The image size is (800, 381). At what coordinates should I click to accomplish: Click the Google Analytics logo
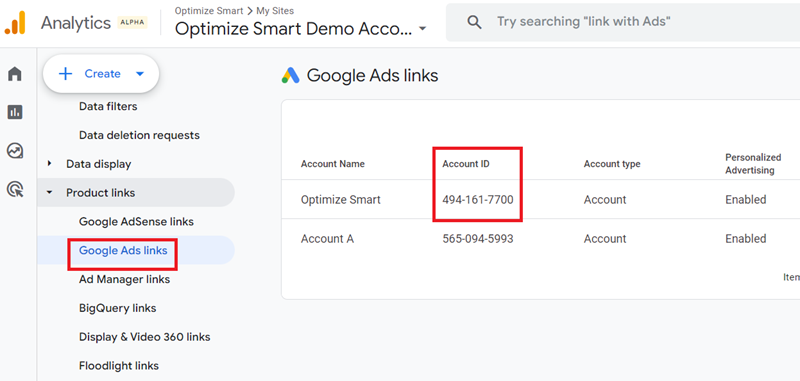(x=15, y=23)
